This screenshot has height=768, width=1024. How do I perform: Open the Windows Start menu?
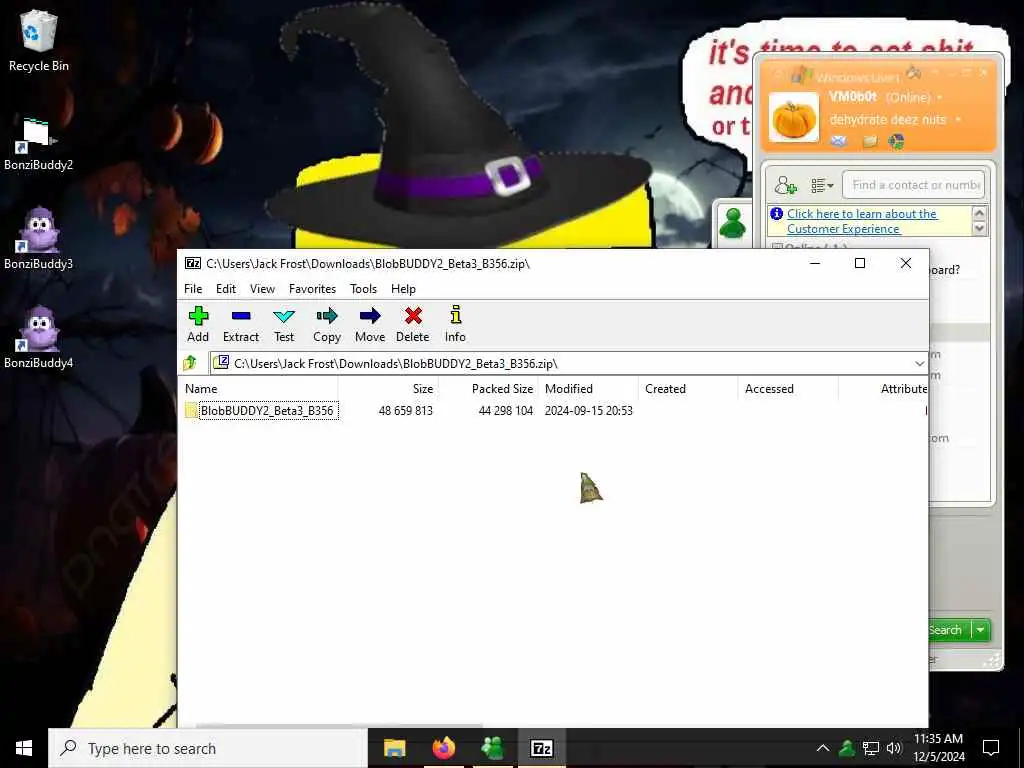[24, 748]
